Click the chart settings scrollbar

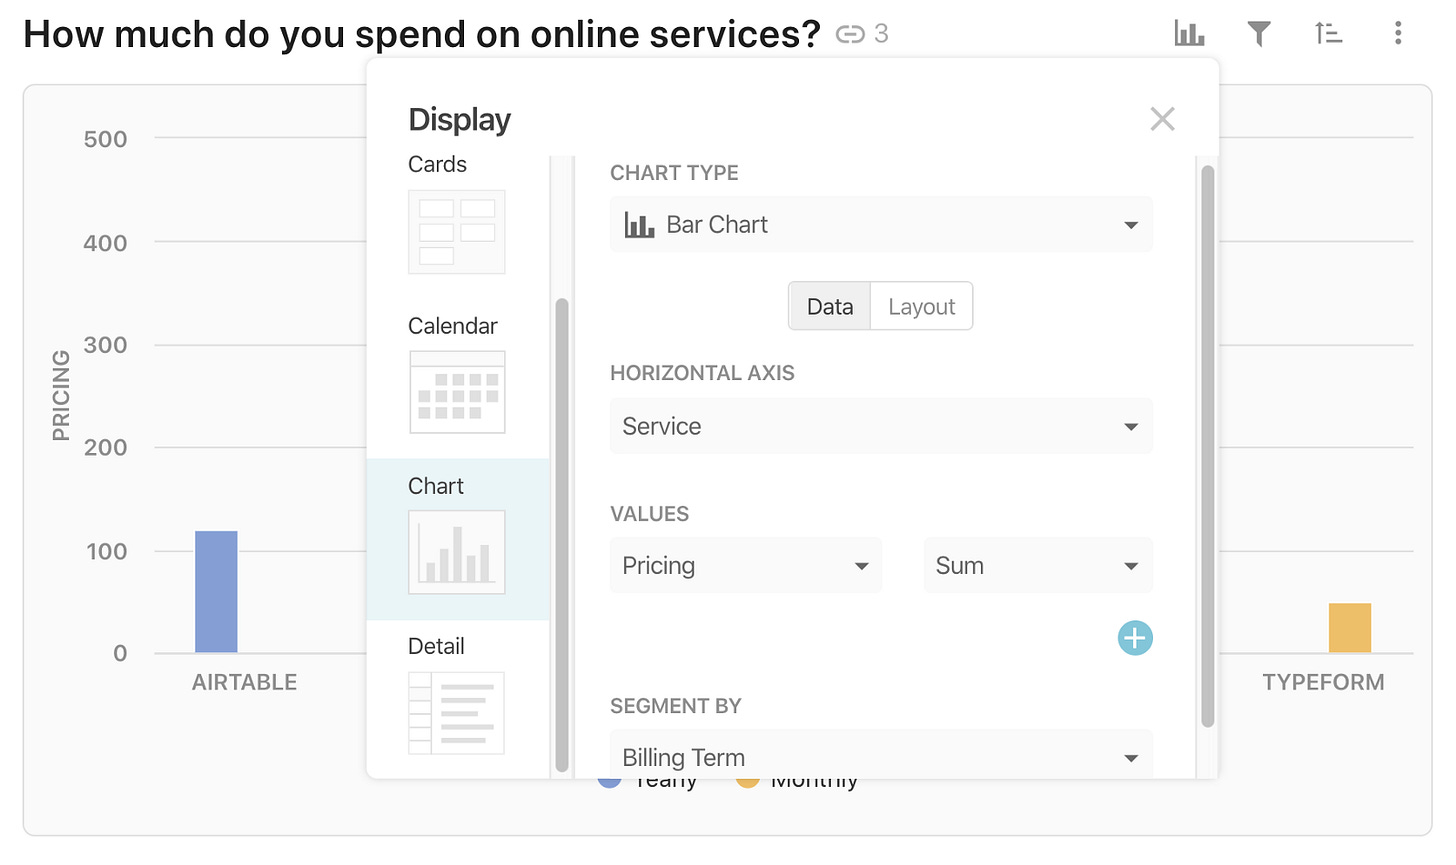pyautogui.click(x=1208, y=446)
